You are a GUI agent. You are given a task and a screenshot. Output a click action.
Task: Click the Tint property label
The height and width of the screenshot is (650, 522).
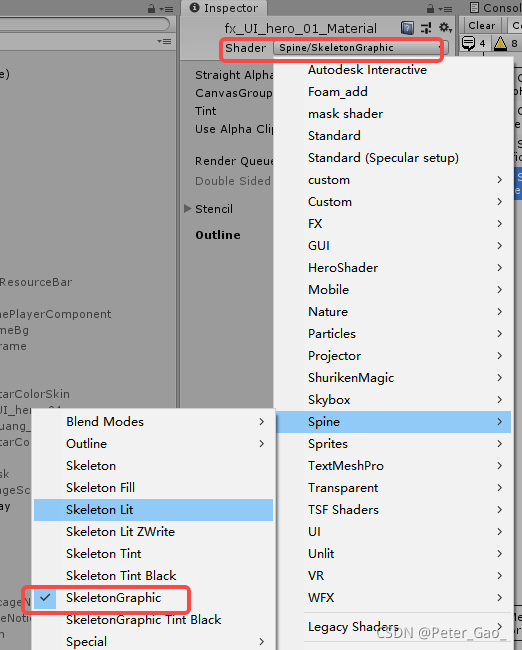click(x=206, y=111)
